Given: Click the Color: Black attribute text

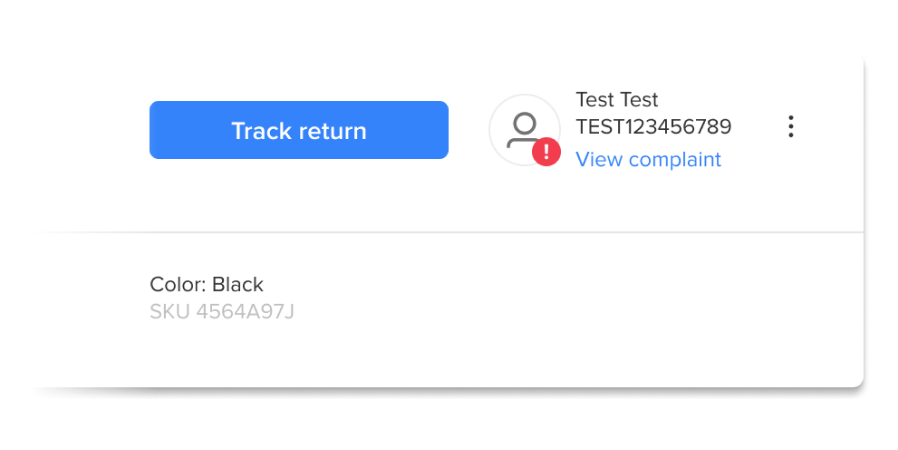Looking at the screenshot, I should 206,285.
